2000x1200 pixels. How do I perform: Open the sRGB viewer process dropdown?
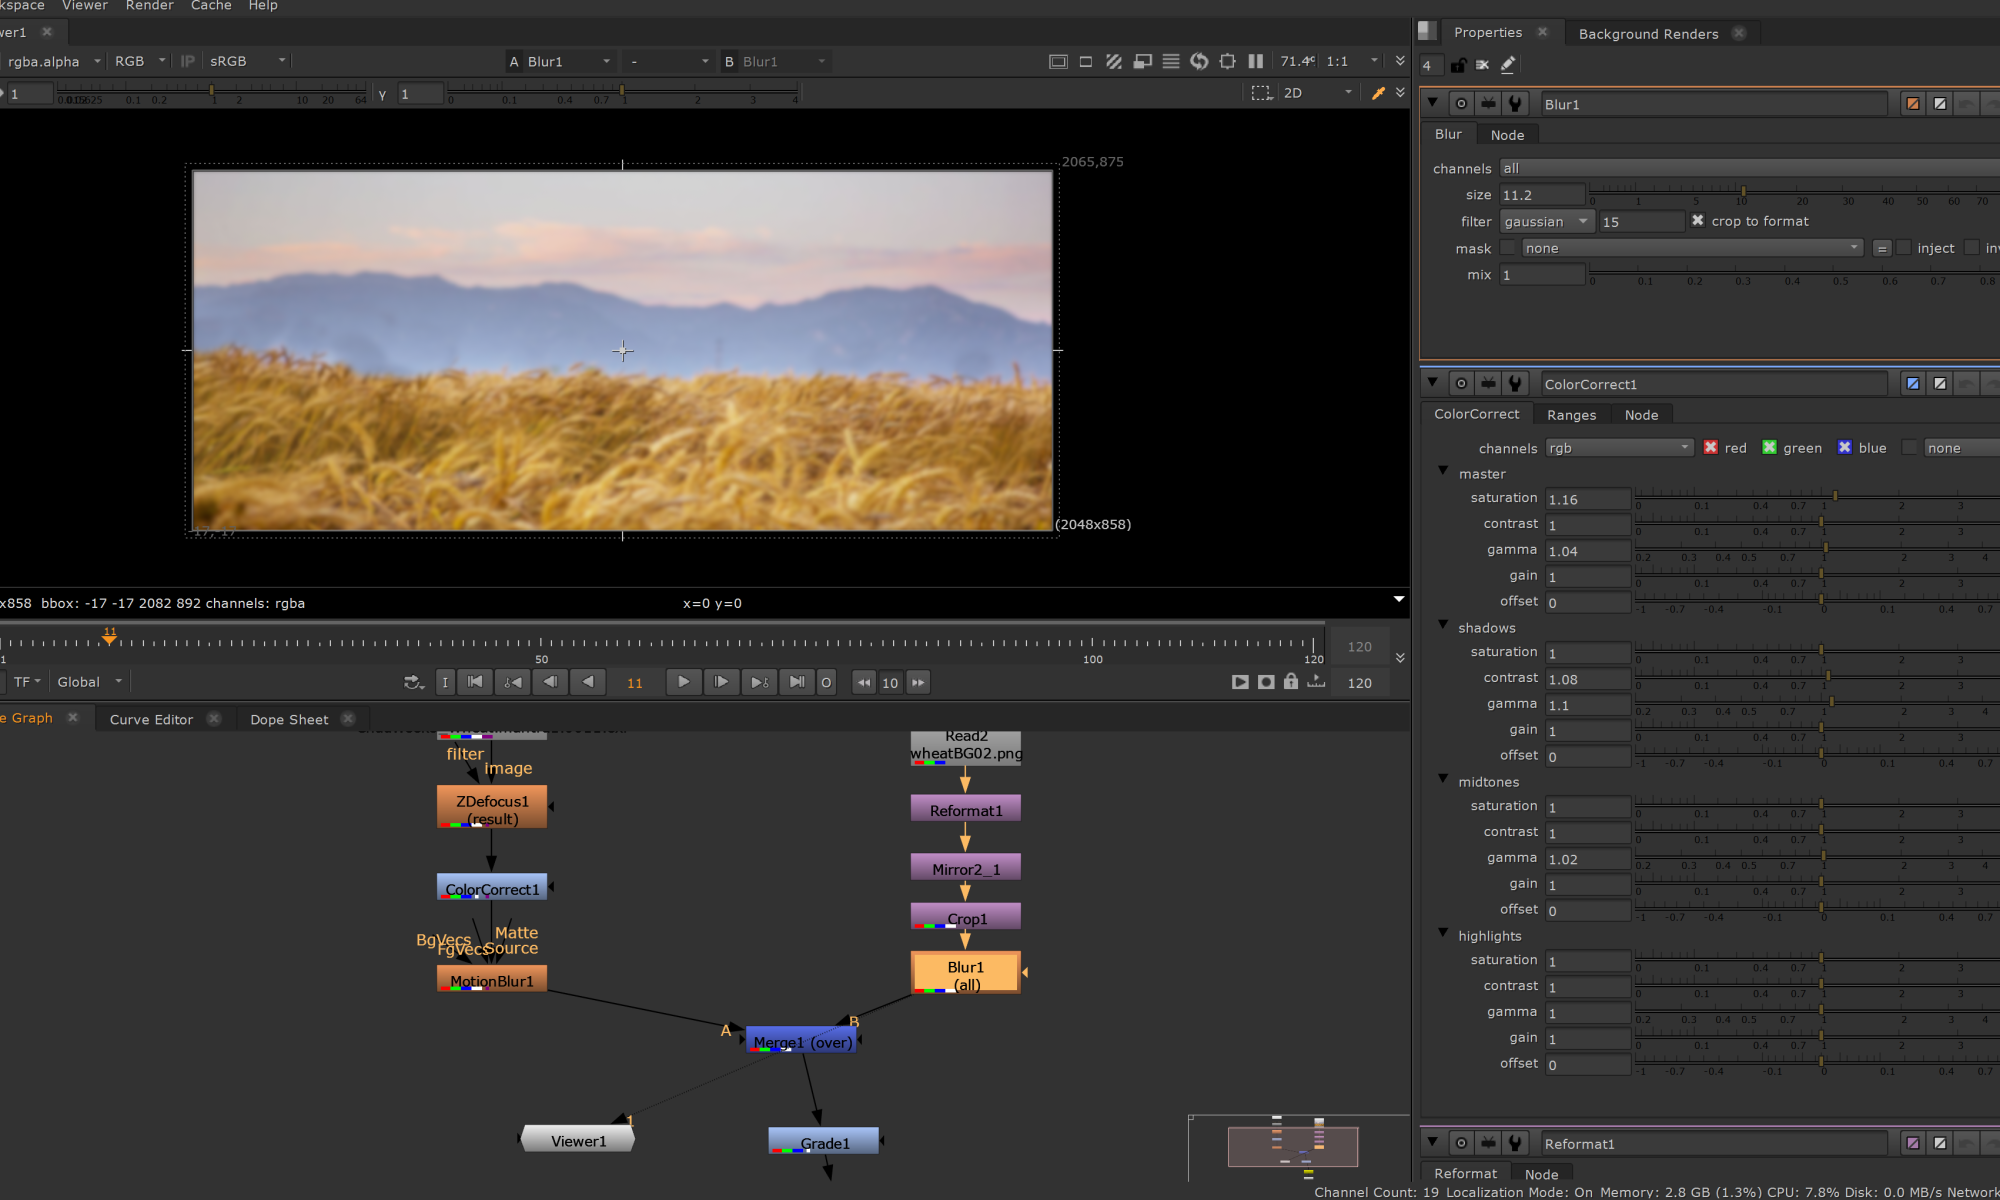(x=246, y=61)
